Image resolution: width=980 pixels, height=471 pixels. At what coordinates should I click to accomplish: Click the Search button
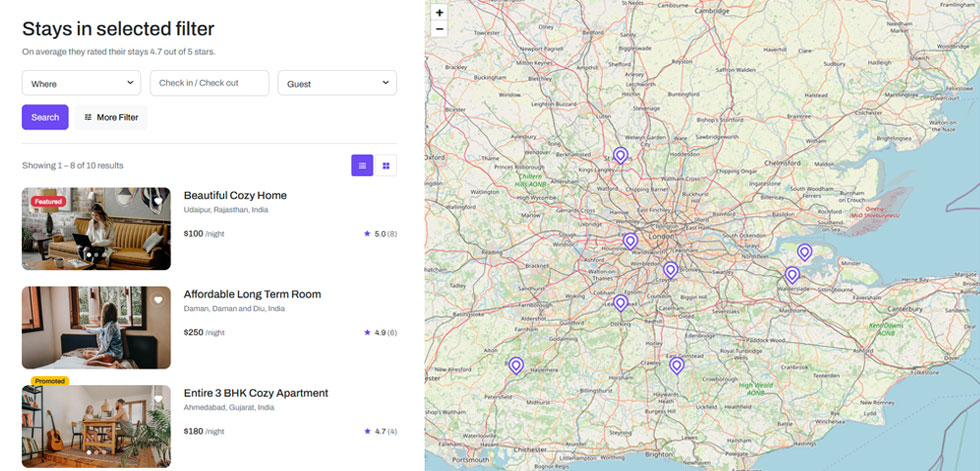click(45, 117)
